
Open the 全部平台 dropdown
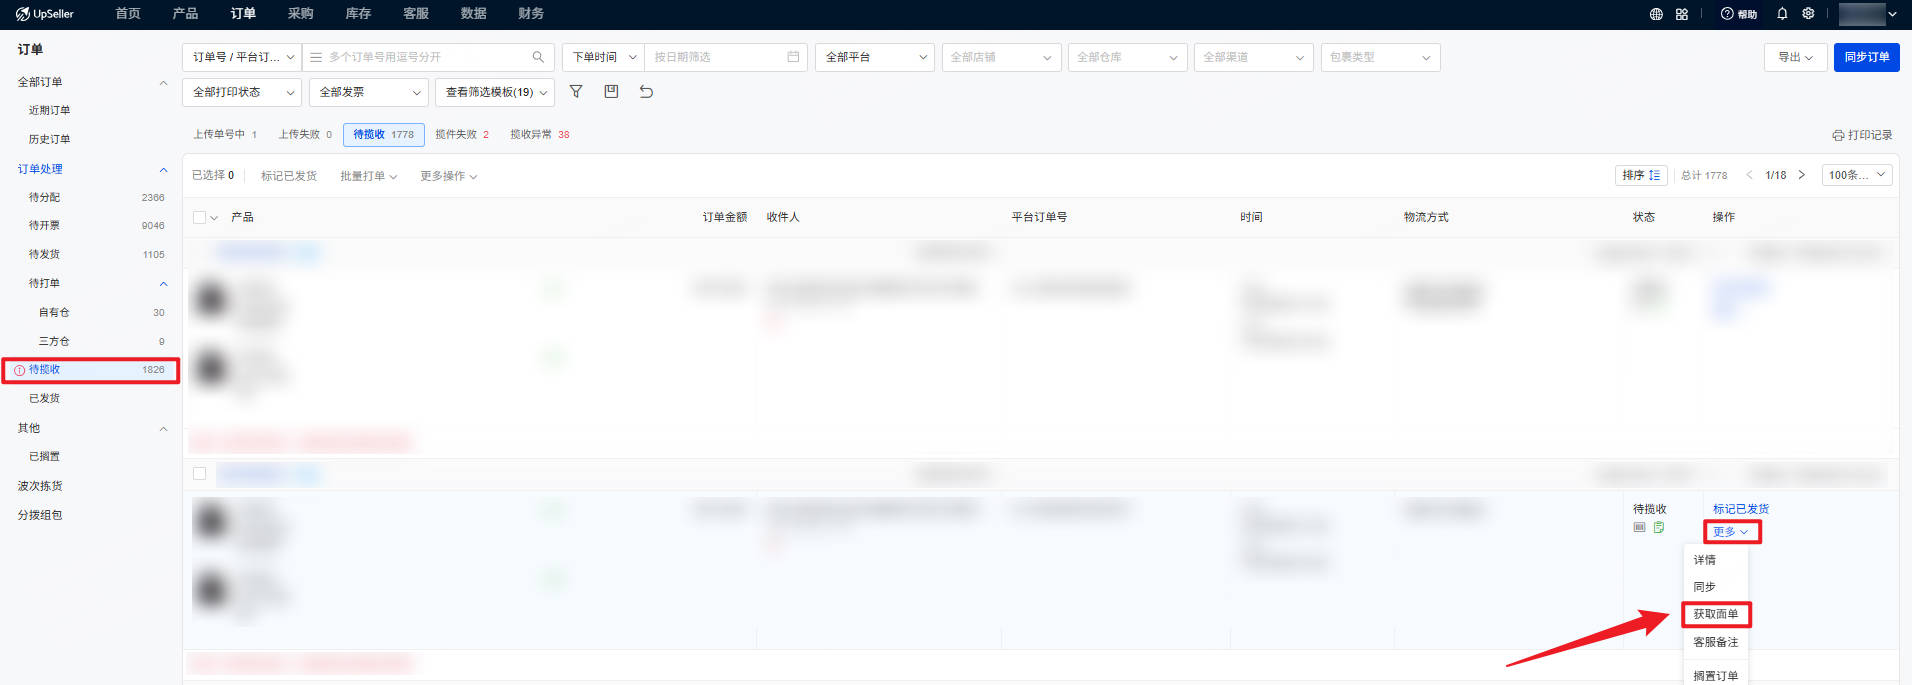[x=875, y=57]
